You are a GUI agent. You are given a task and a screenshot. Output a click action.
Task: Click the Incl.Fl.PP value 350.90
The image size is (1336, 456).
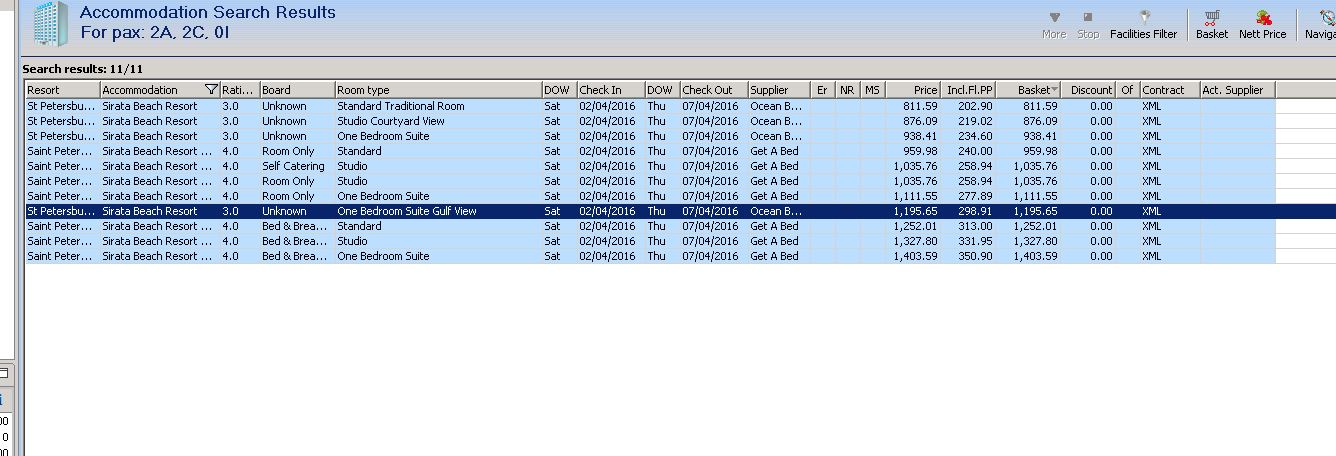pos(975,256)
